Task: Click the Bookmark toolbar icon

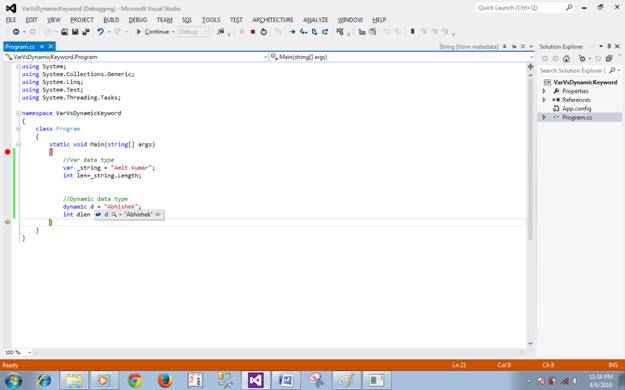Action: tap(413, 32)
